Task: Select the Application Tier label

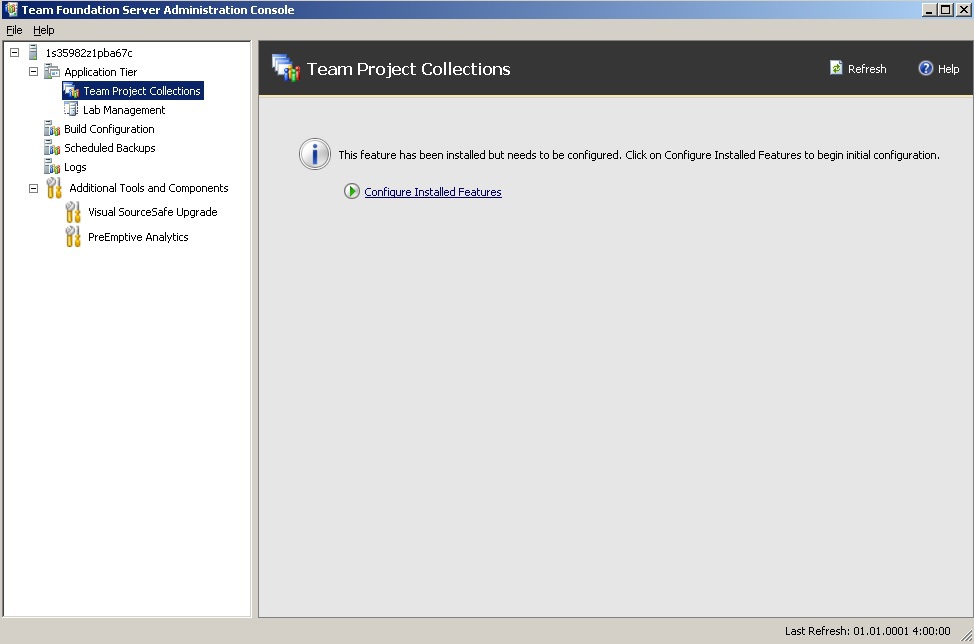Action: [x=101, y=72]
